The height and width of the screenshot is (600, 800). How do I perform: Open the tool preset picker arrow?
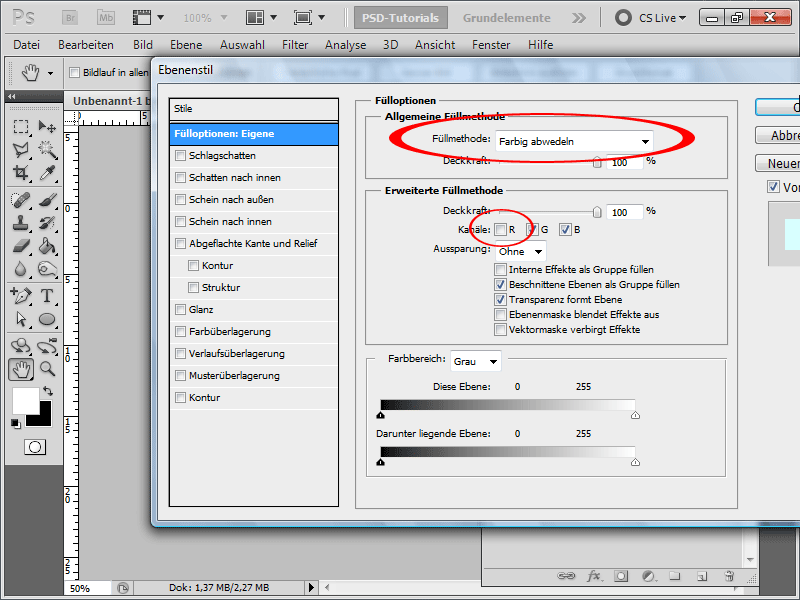[50, 73]
